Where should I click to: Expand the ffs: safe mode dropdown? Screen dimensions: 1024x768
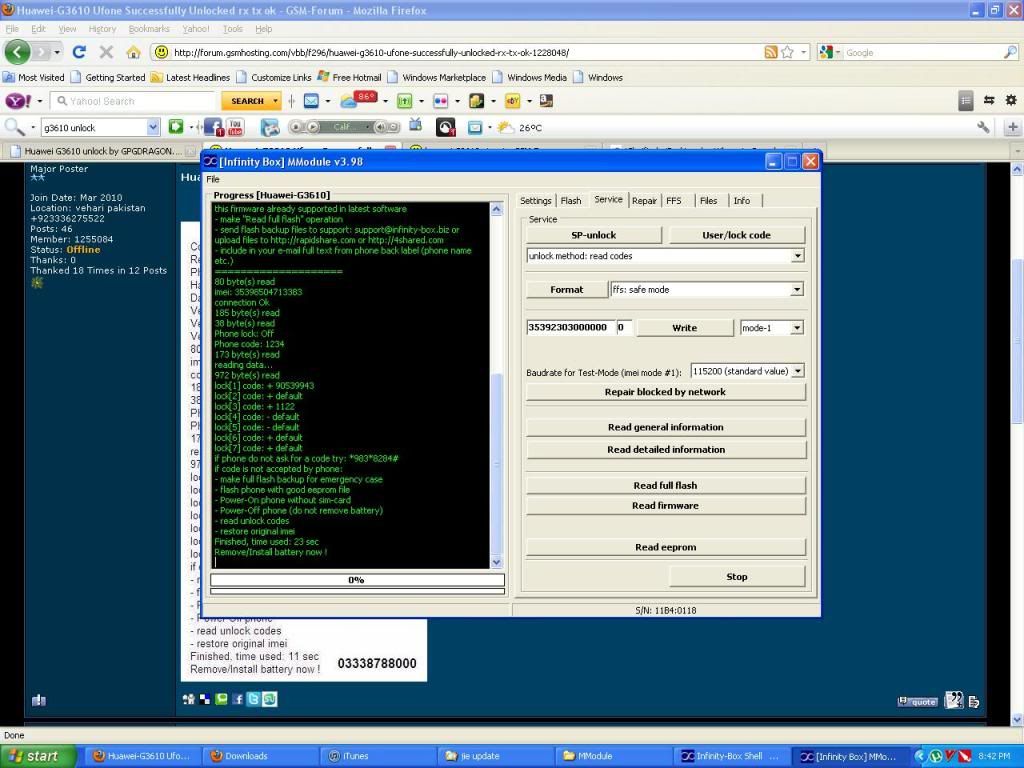797,290
